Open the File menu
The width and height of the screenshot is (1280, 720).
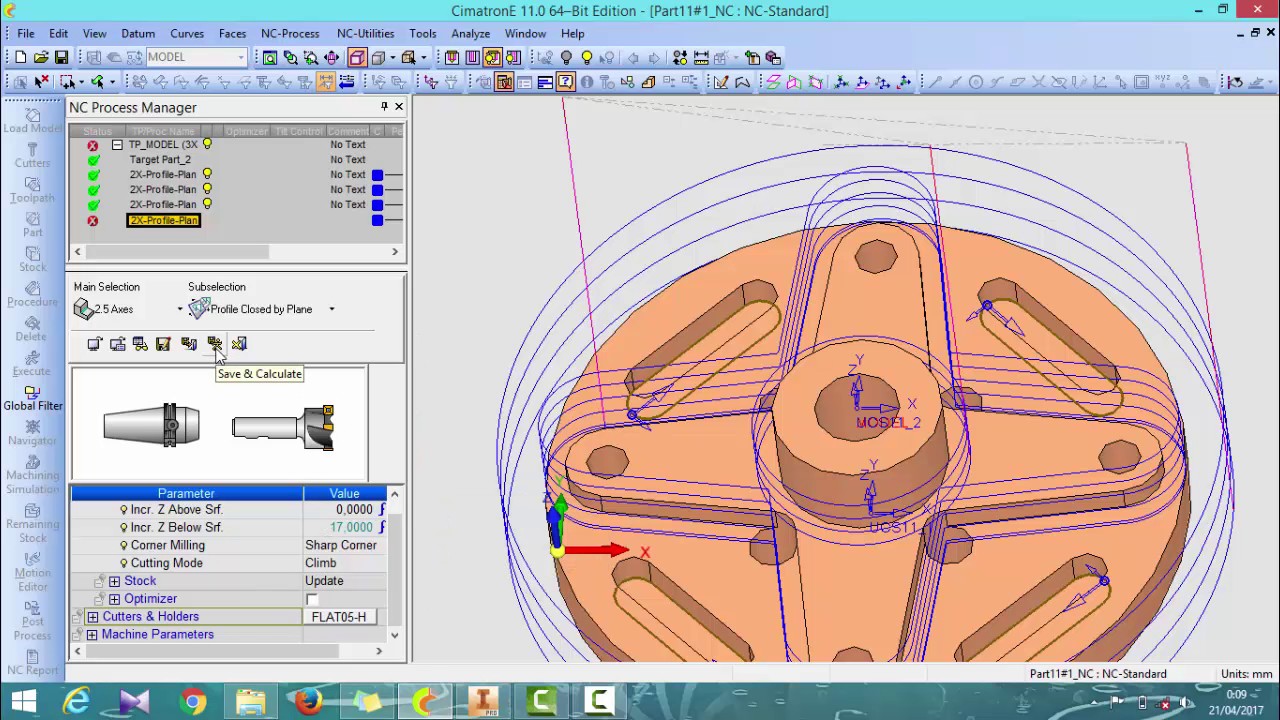click(26, 33)
